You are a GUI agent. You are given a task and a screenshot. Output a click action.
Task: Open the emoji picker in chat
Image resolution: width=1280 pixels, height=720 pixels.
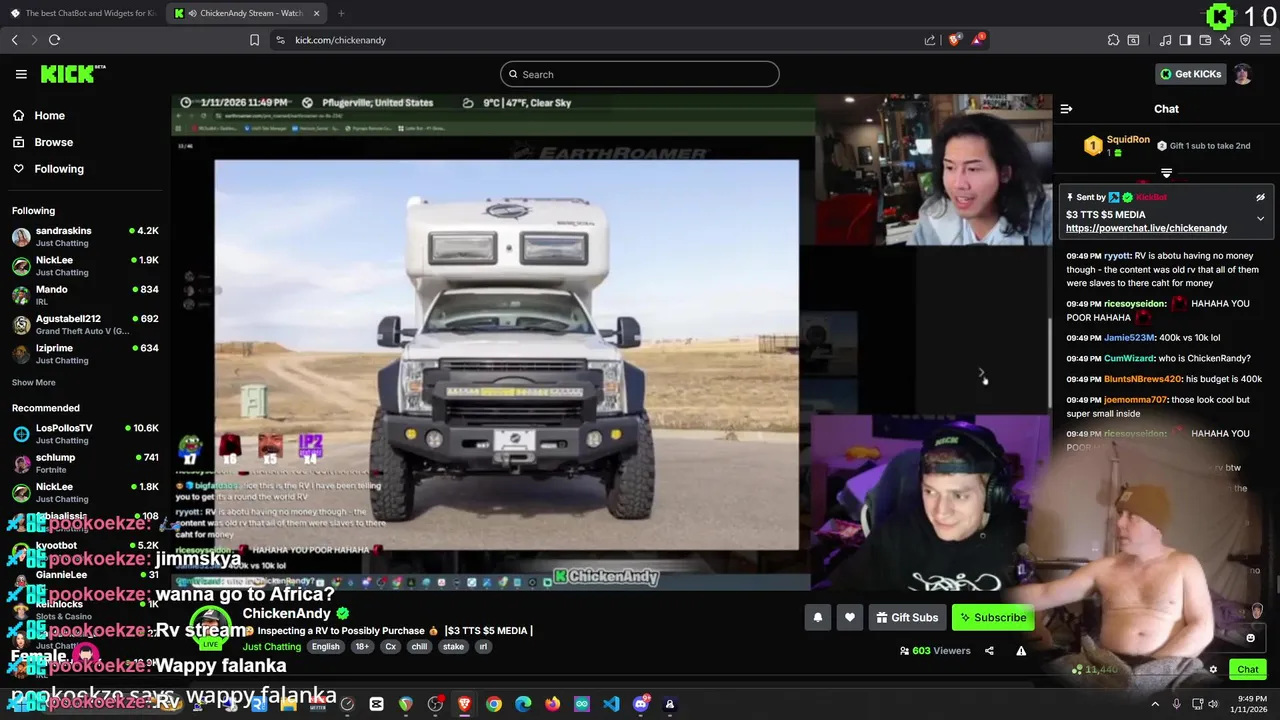[x=1250, y=638]
